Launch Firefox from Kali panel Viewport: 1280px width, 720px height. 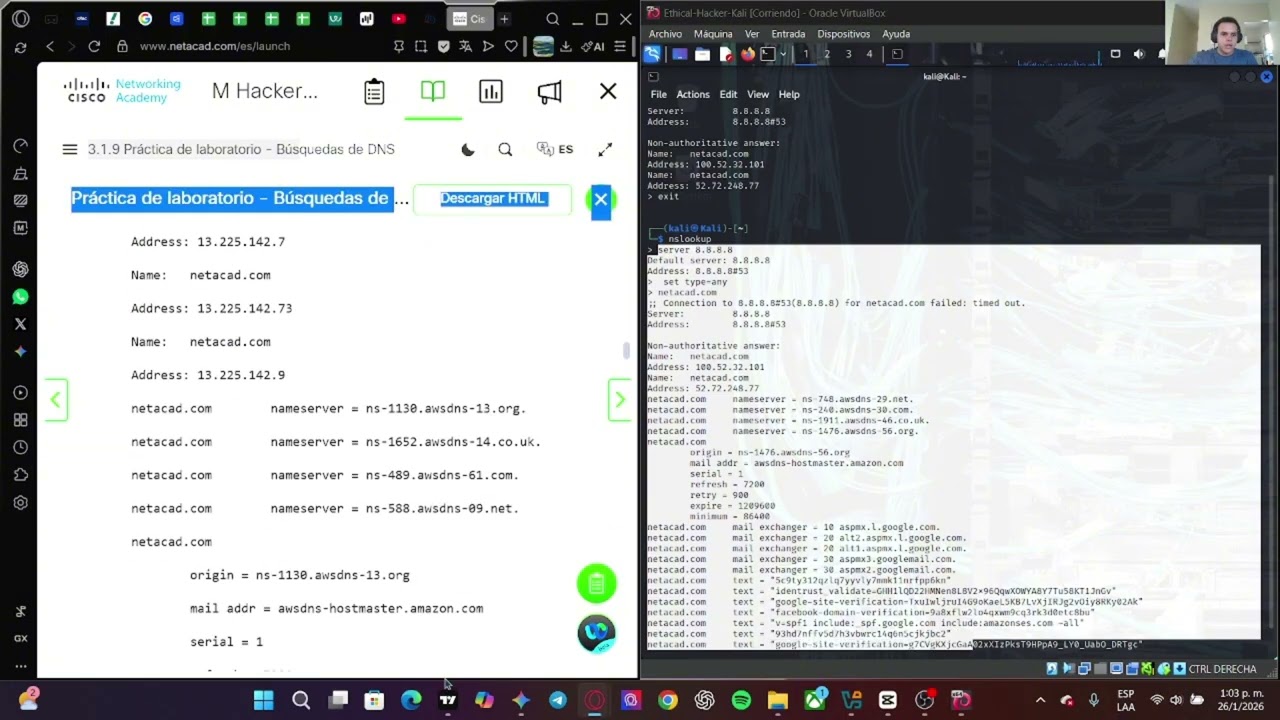pos(747,54)
